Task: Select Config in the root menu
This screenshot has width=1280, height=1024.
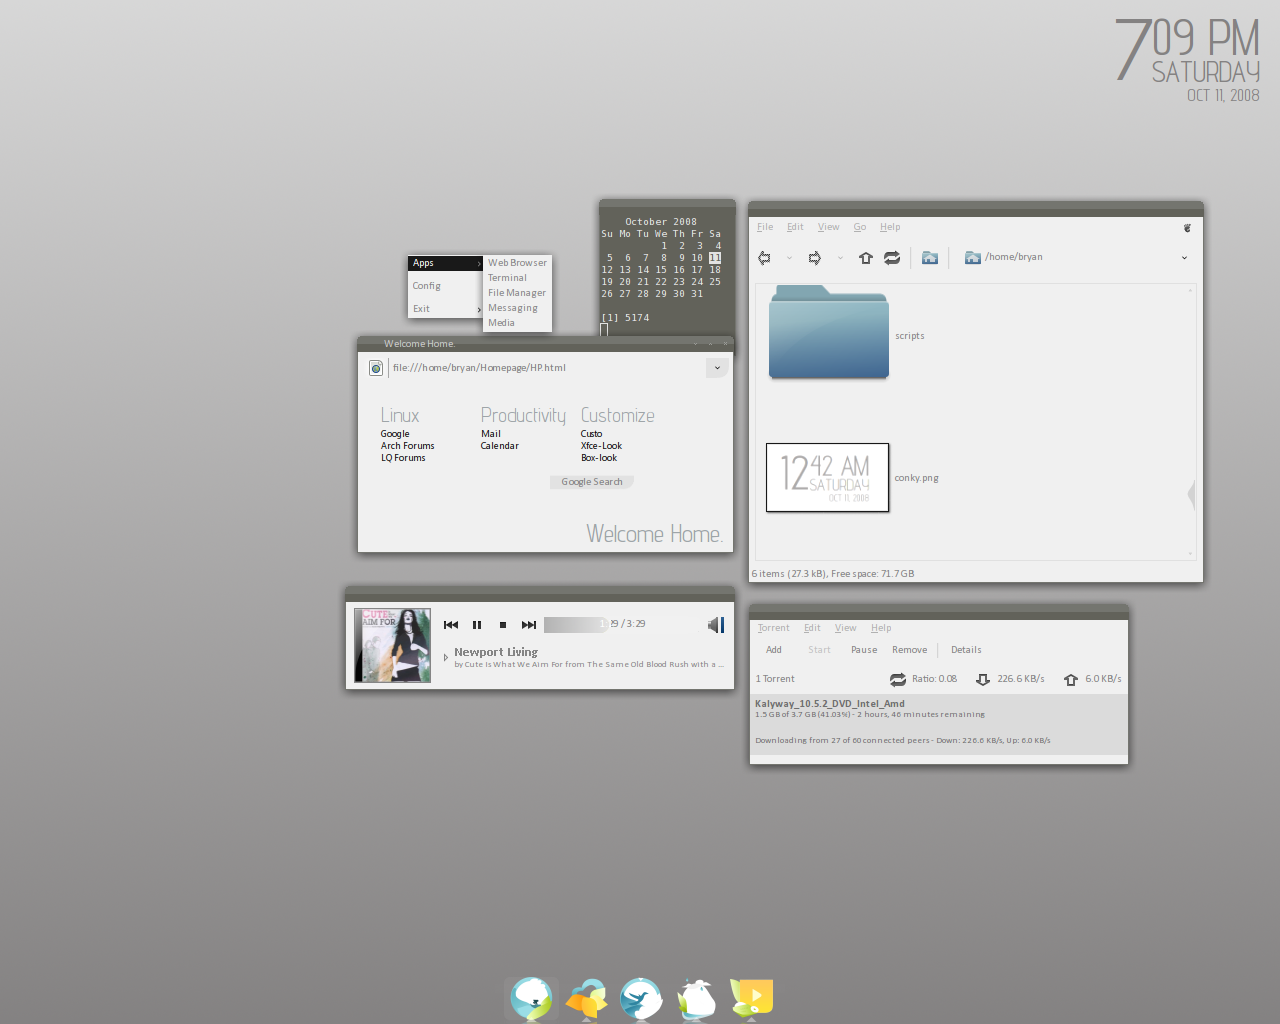Action: tap(446, 286)
